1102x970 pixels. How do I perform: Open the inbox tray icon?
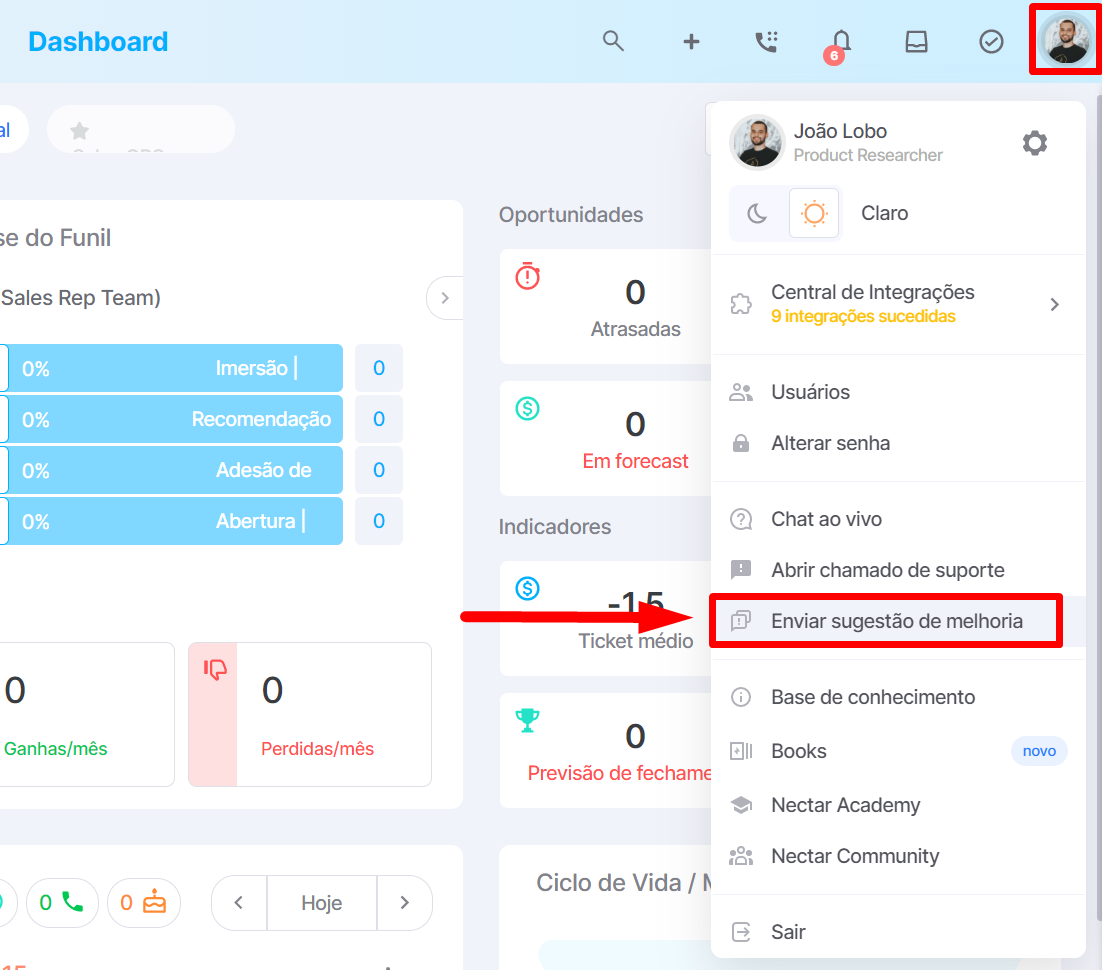pos(916,41)
